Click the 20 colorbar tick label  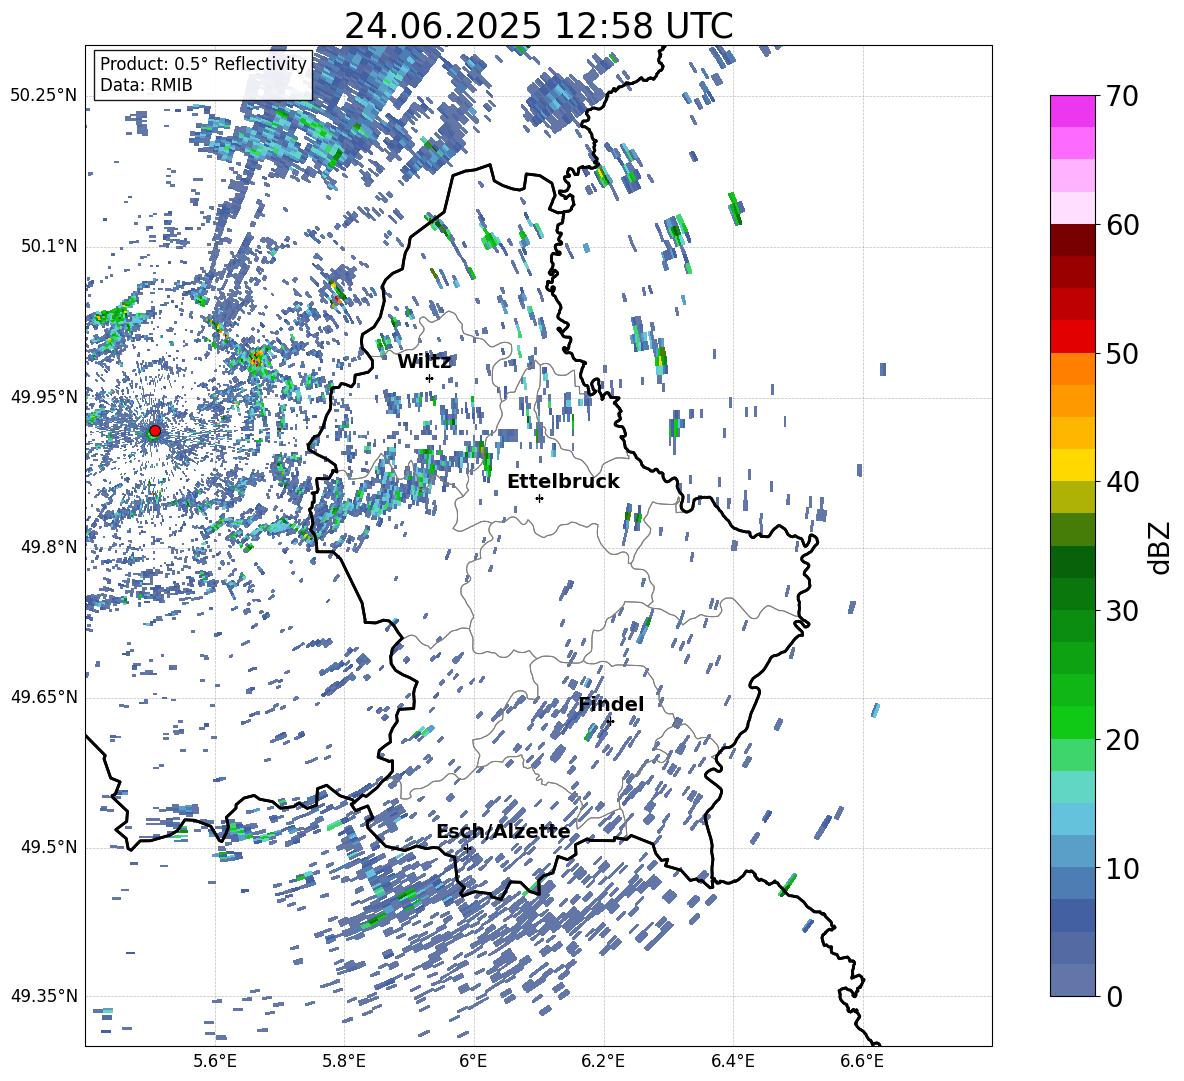pos(1122,739)
